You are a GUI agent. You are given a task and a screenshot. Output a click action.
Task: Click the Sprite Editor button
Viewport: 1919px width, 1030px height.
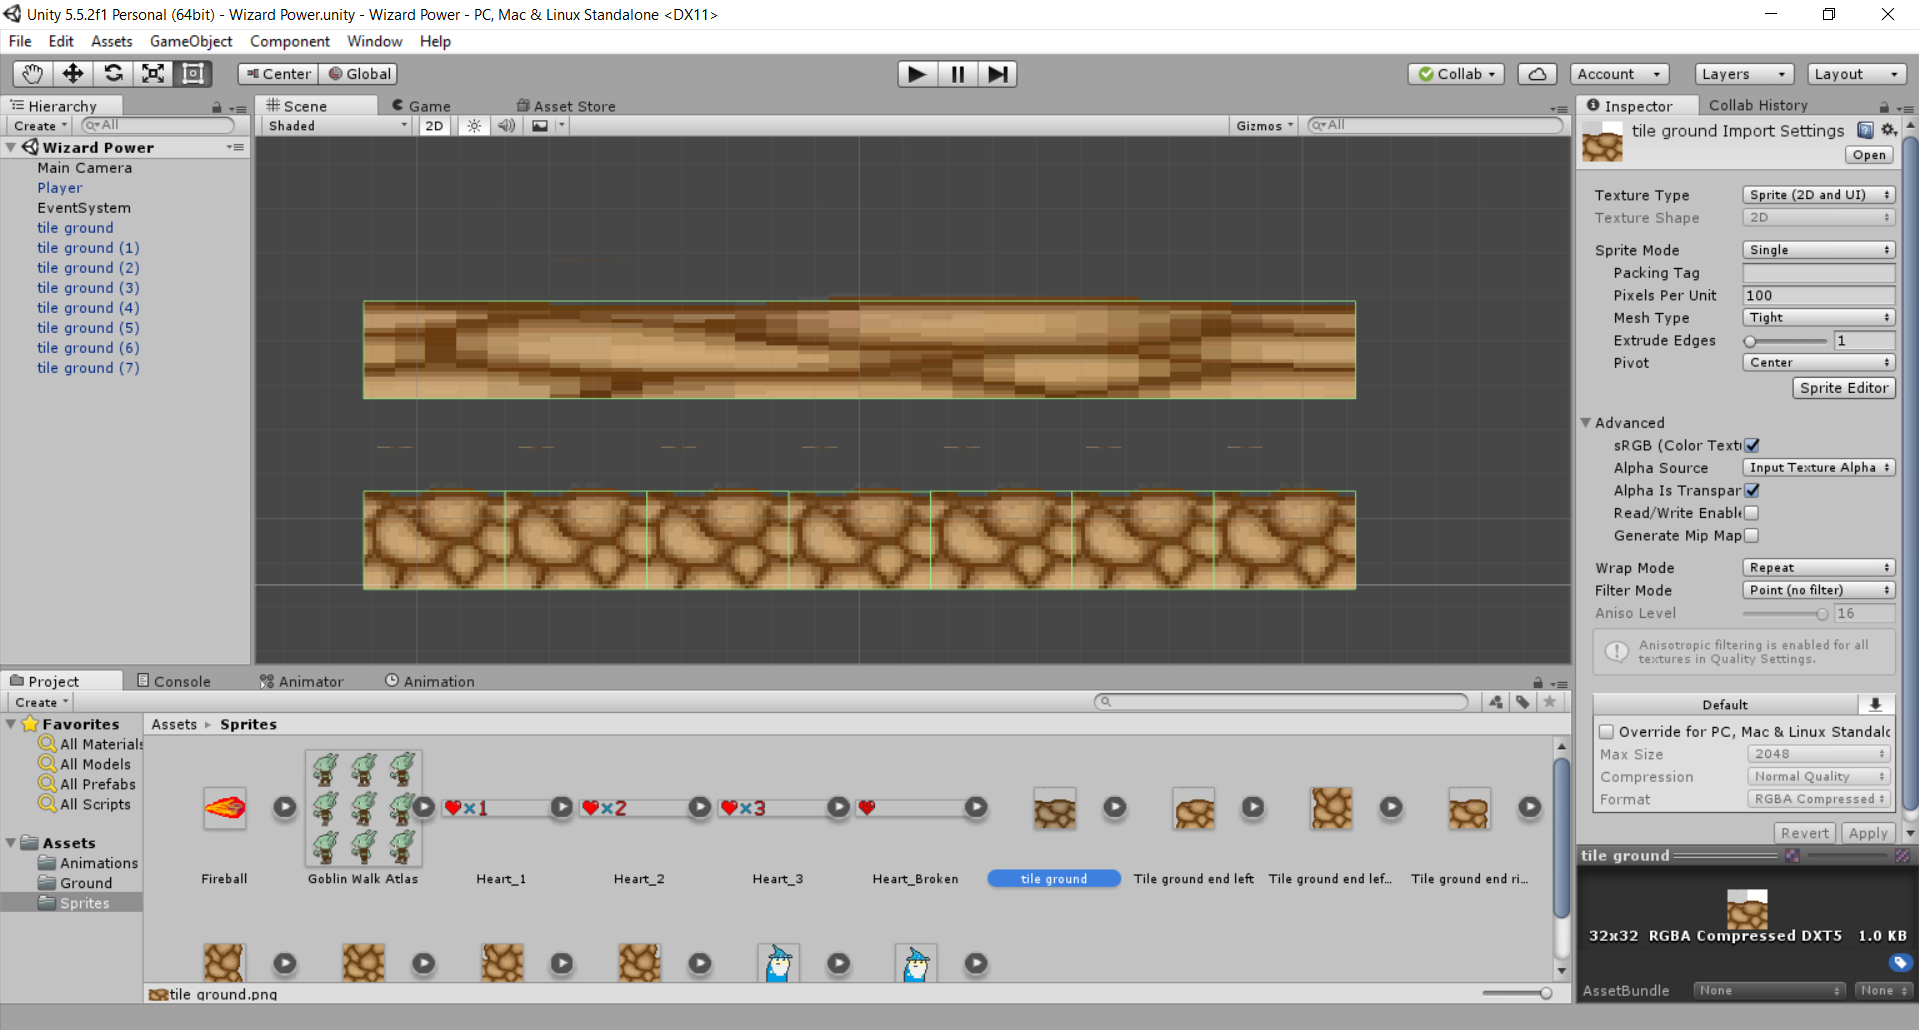tap(1843, 388)
